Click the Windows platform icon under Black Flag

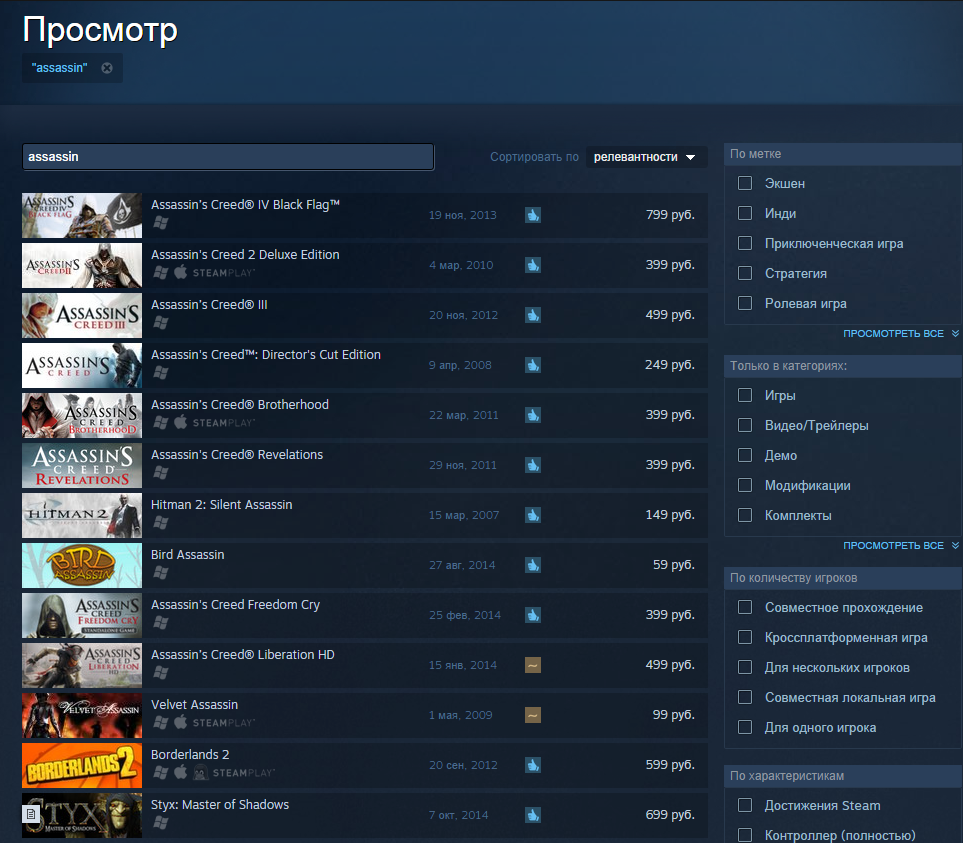click(161, 223)
